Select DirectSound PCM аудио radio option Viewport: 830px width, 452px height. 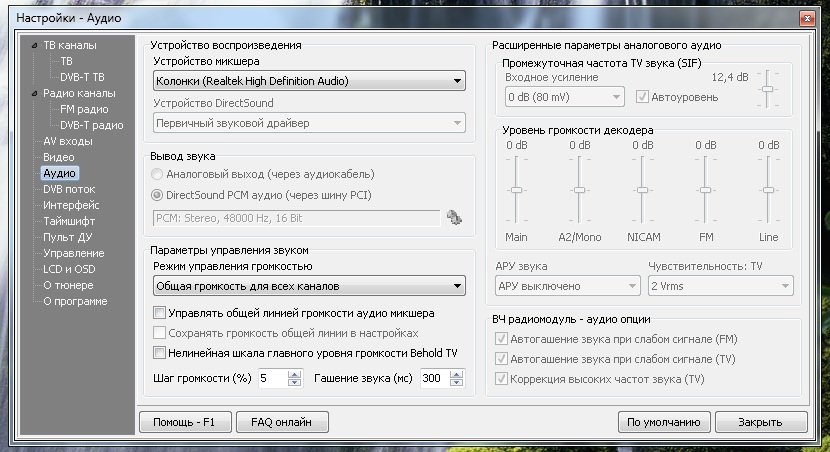(157, 196)
